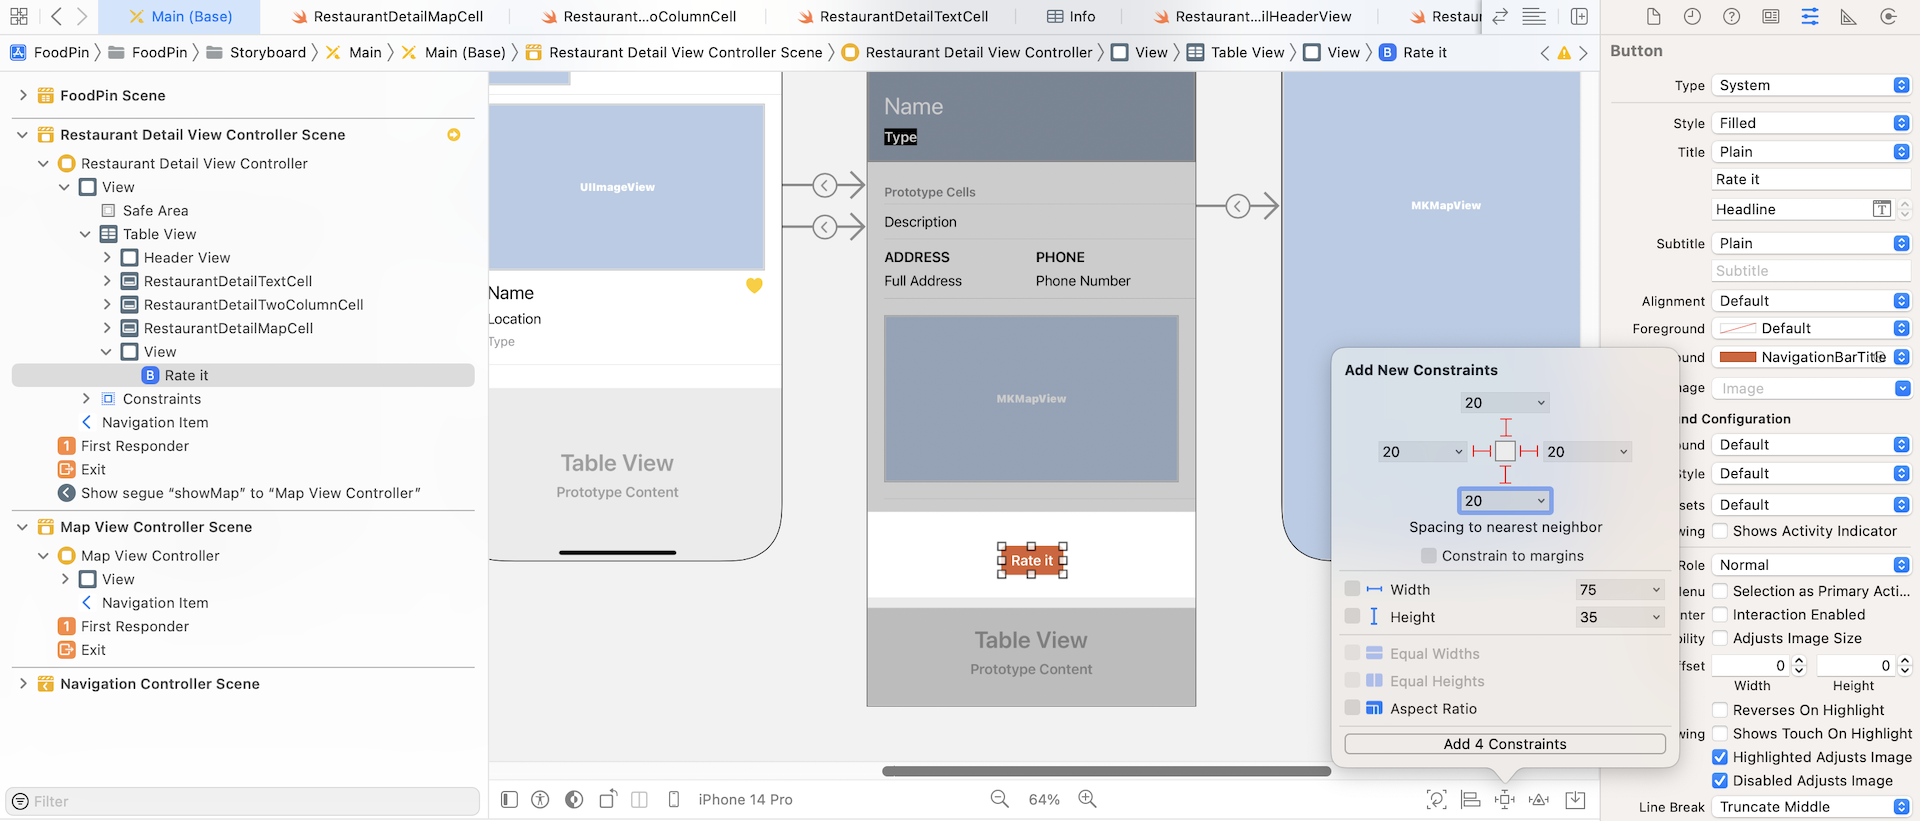Image resolution: width=1920 pixels, height=821 pixels.
Task: Change device orientation
Action: (608, 800)
